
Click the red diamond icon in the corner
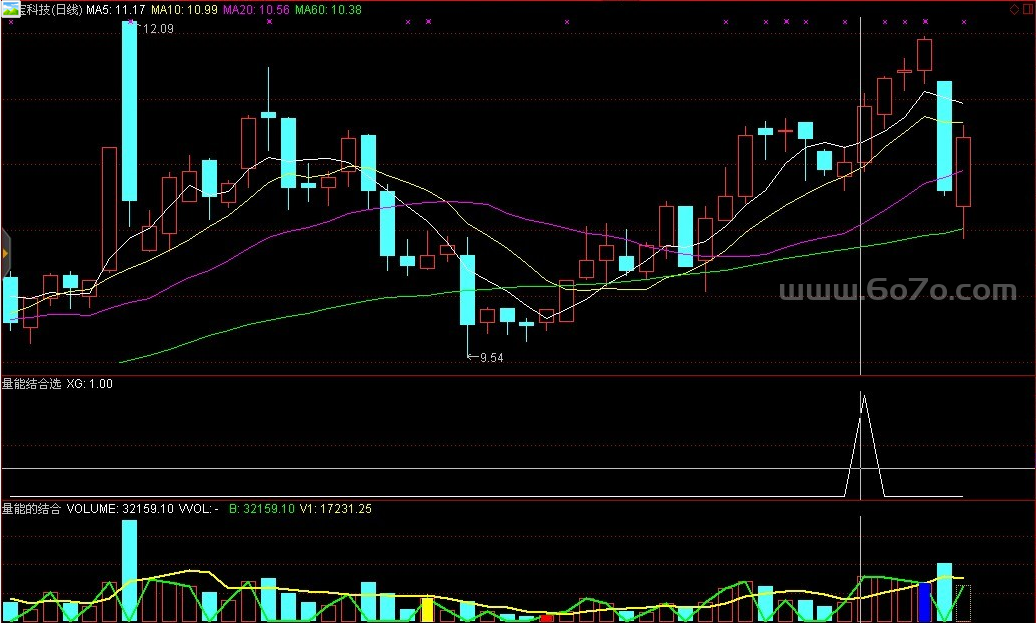(1014, 9)
